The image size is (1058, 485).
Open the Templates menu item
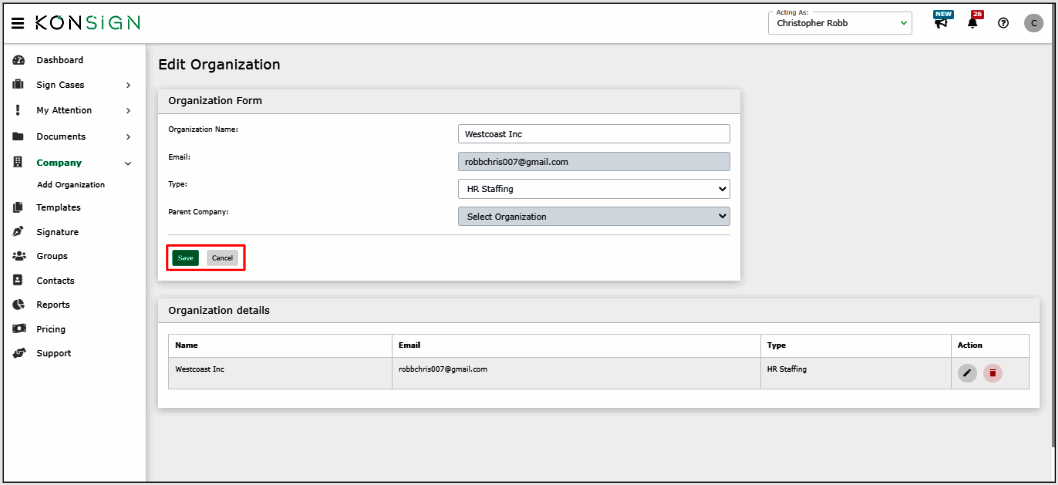pos(58,208)
